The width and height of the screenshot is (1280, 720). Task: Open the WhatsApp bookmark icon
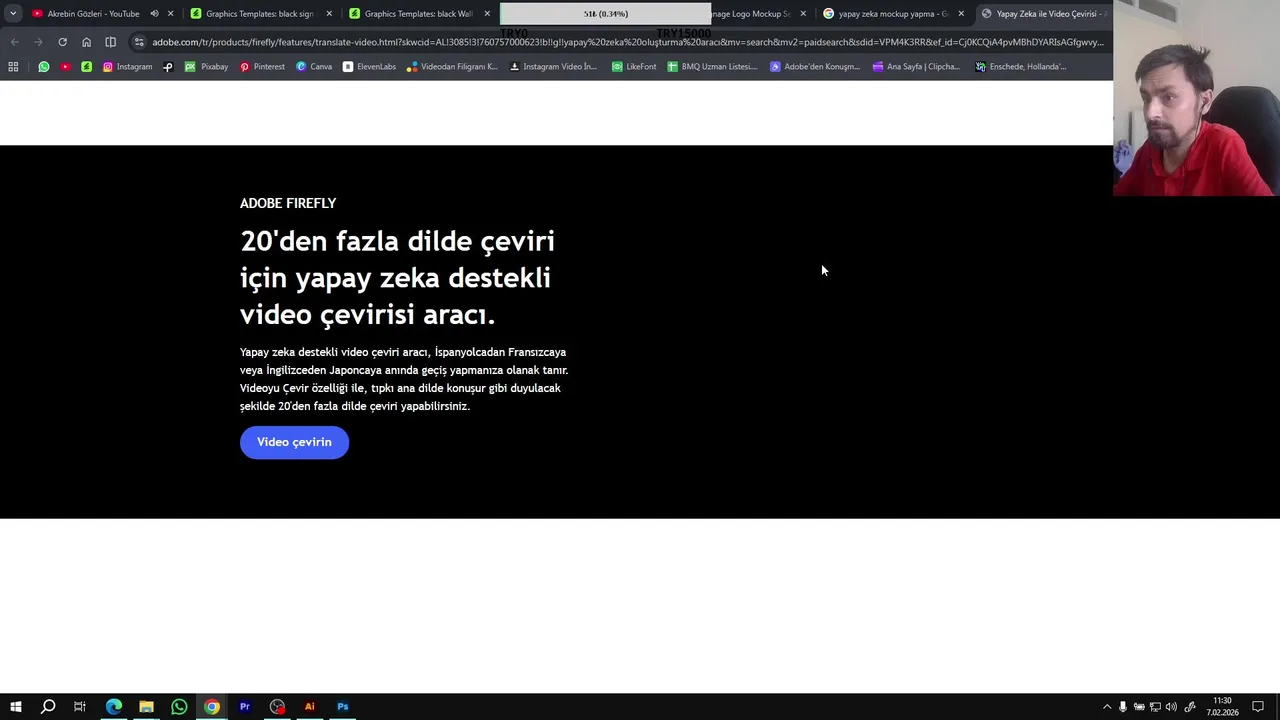[44, 67]
